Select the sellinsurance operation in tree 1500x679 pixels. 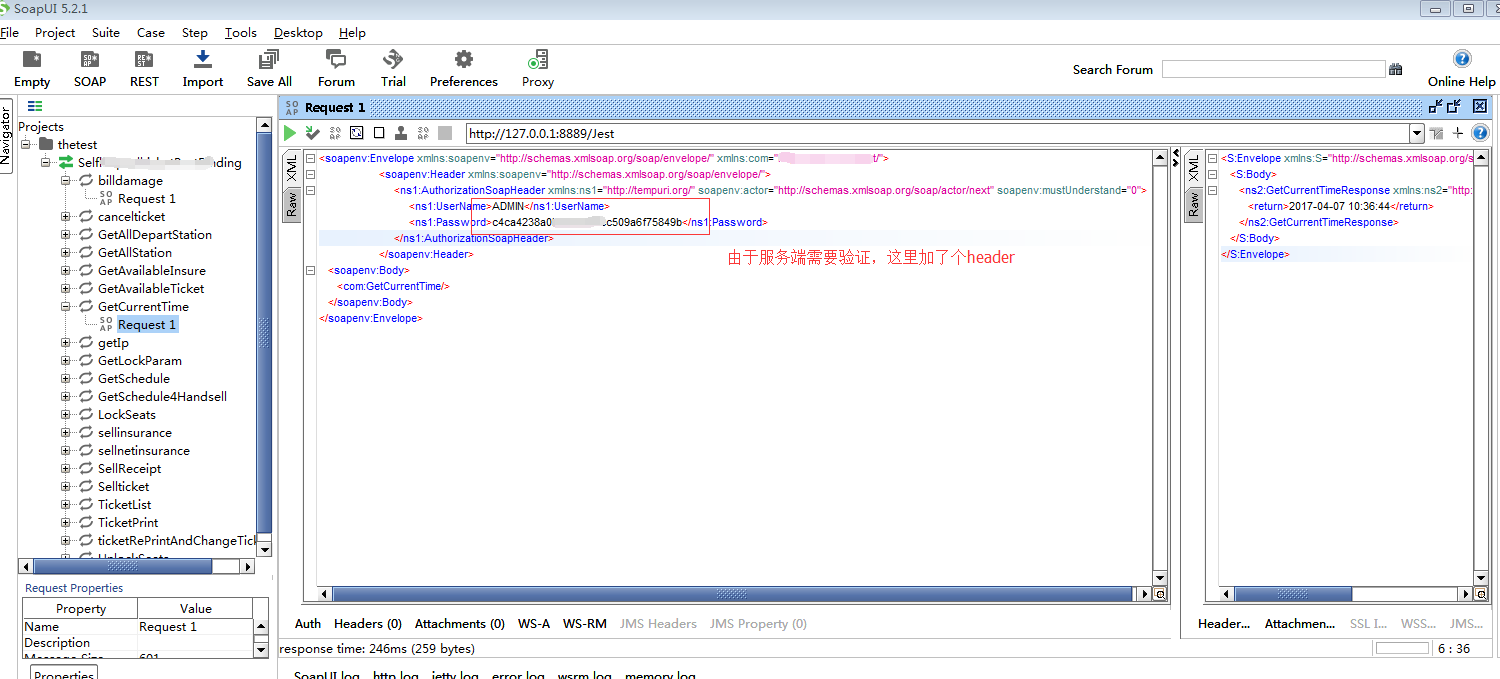tap(135, 433)
